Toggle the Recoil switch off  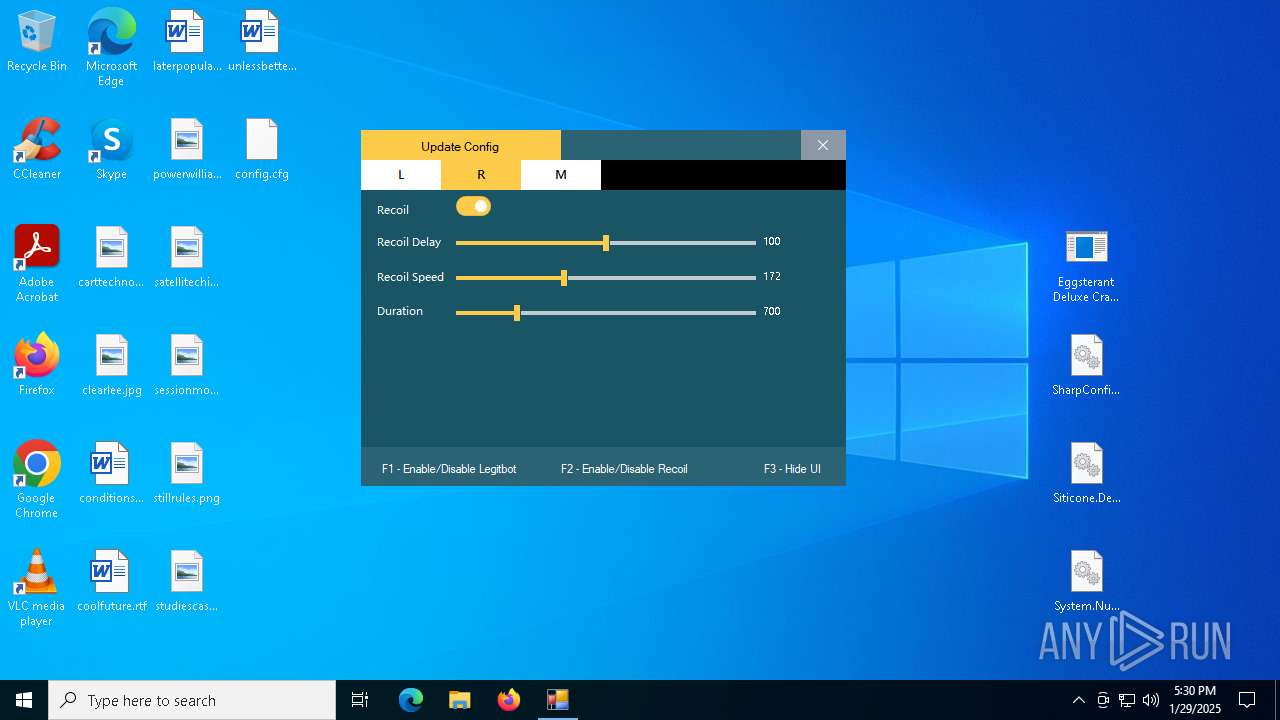pos(474,206)
